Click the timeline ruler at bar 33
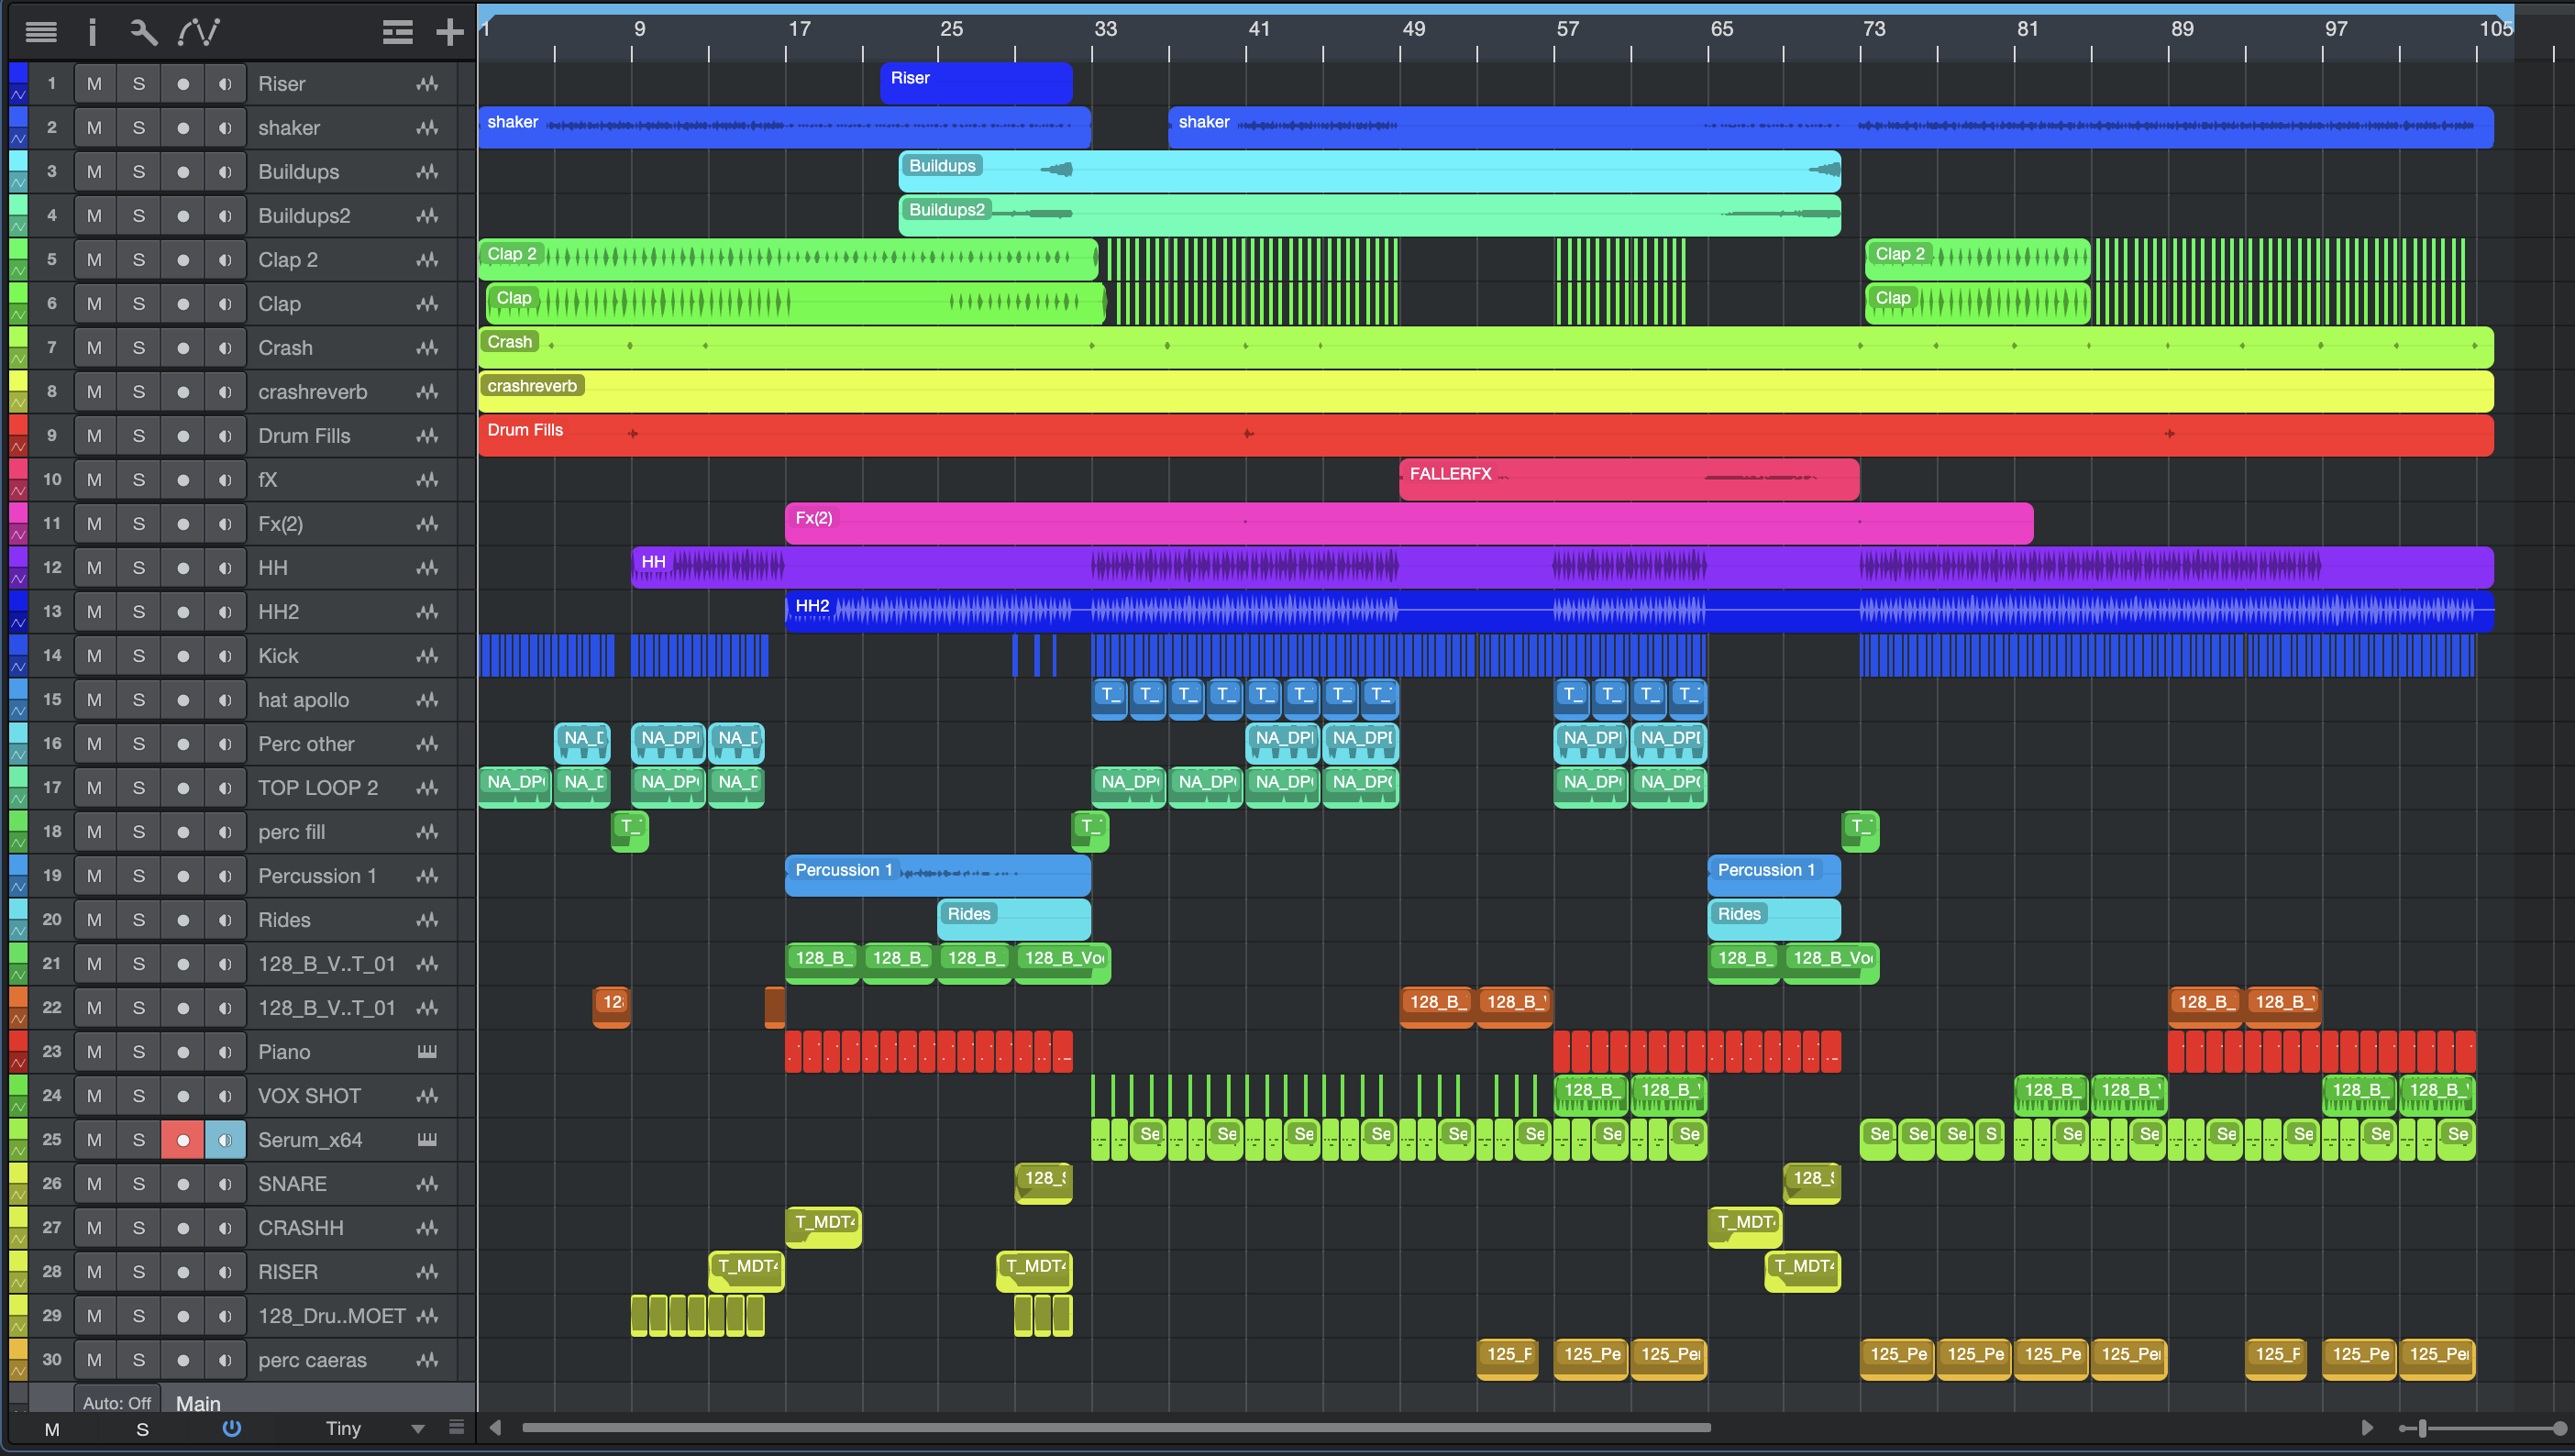Viewport: 2575px width, 1456px height. (x=1104, y=30)
